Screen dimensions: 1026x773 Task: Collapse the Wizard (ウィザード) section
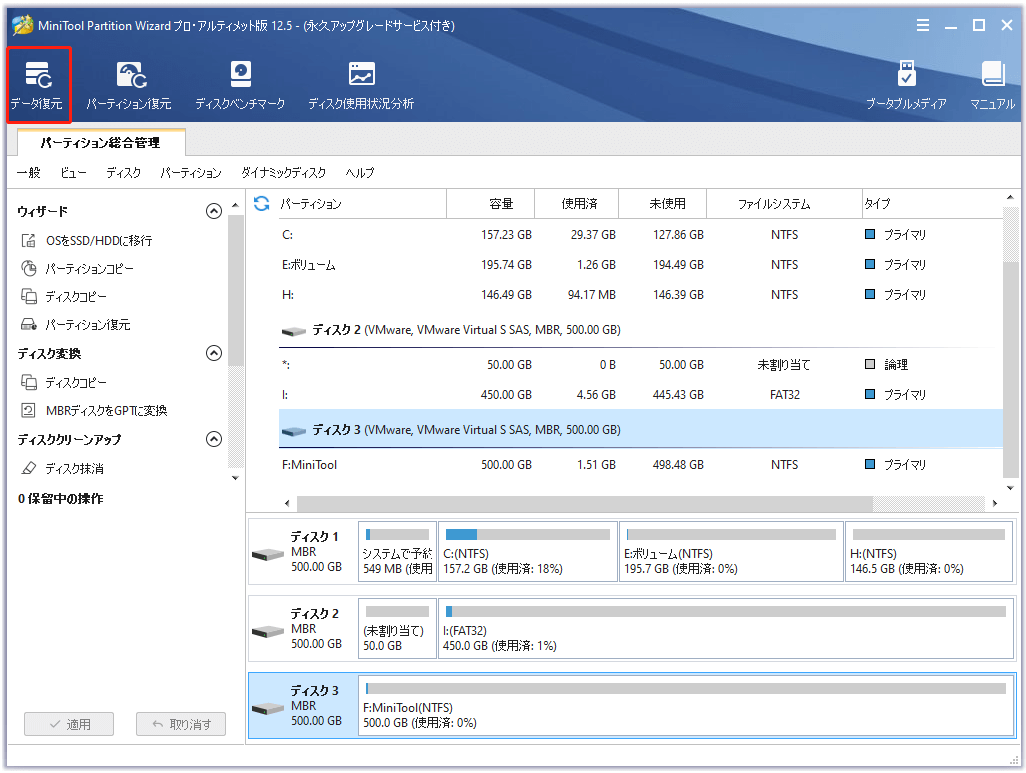pos(213,210)
